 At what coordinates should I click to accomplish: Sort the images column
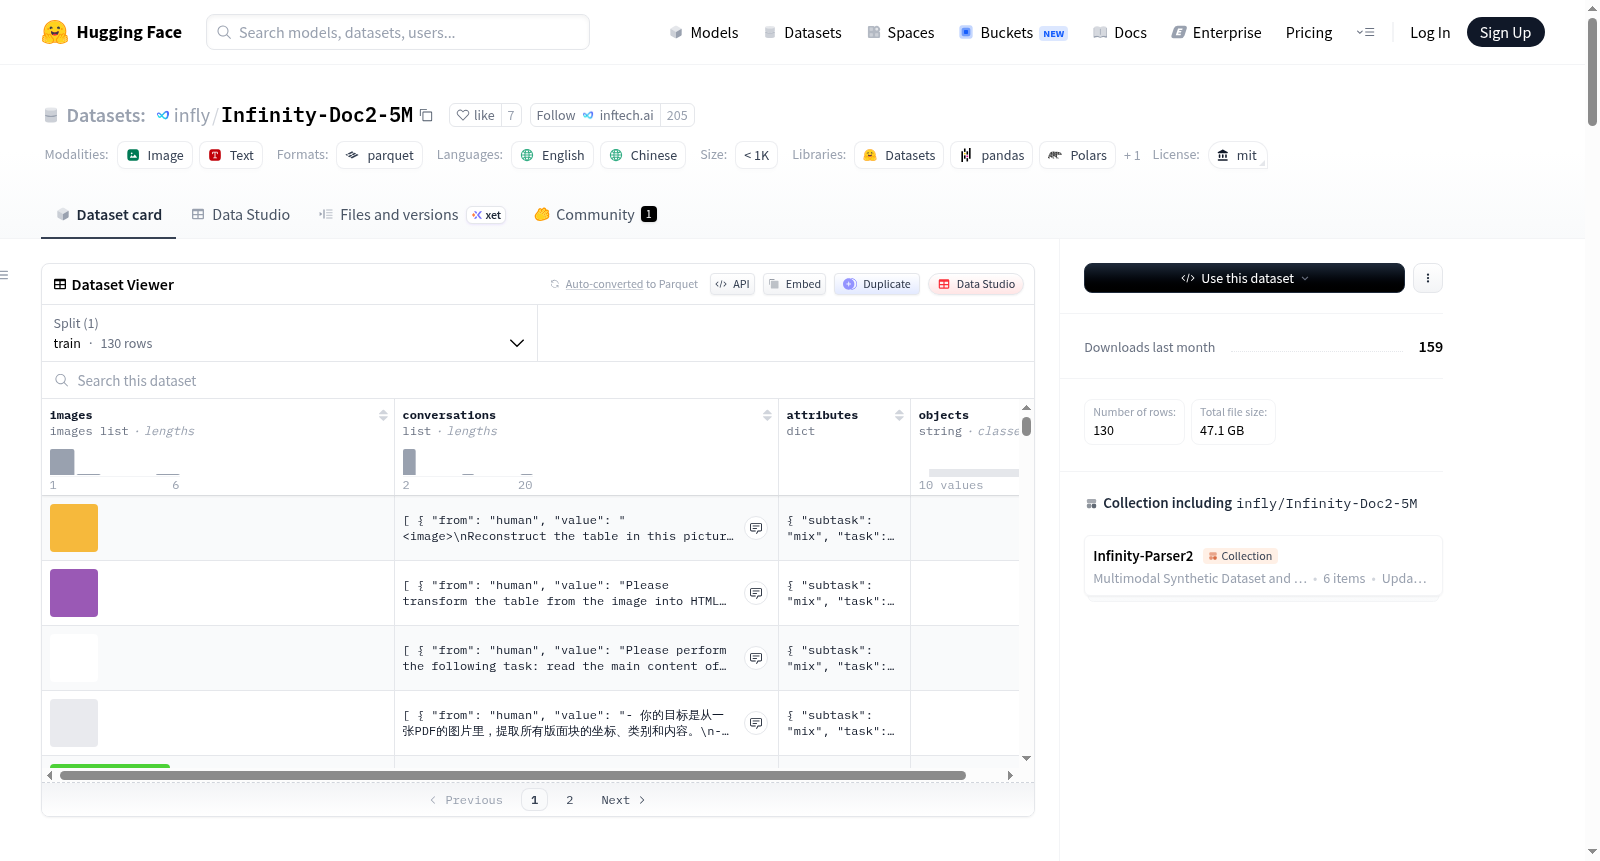point(383,415)
